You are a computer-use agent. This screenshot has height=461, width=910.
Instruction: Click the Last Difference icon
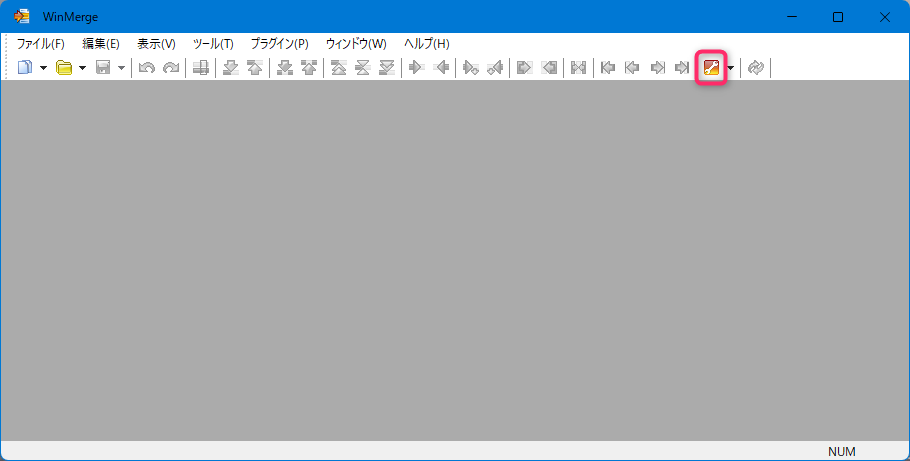tap(387, 68)
